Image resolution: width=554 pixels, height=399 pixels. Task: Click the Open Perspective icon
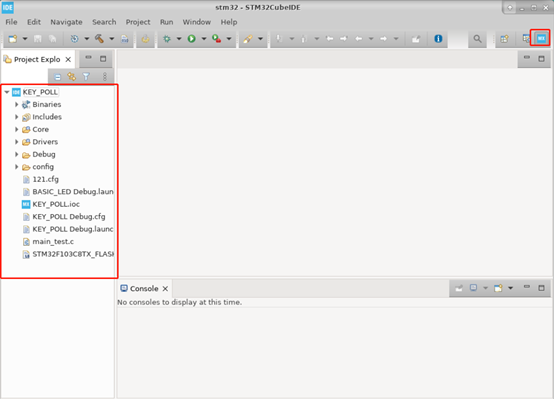(x=504, y=39)
